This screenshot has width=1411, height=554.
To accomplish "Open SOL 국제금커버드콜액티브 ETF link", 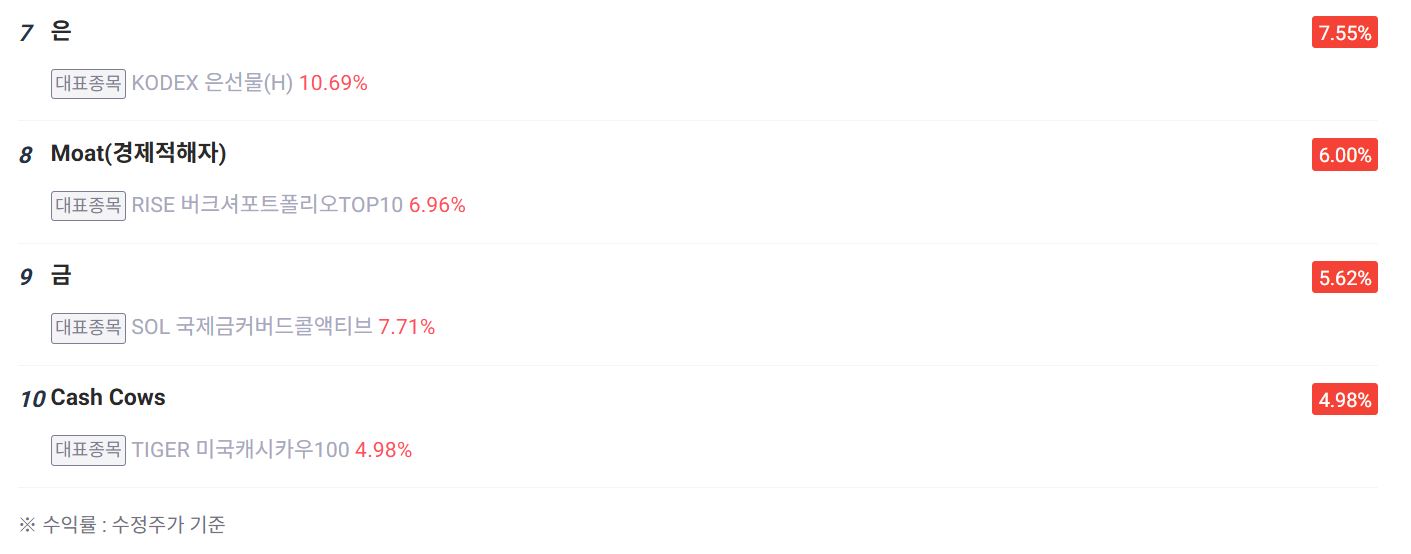I will (252, 327).
